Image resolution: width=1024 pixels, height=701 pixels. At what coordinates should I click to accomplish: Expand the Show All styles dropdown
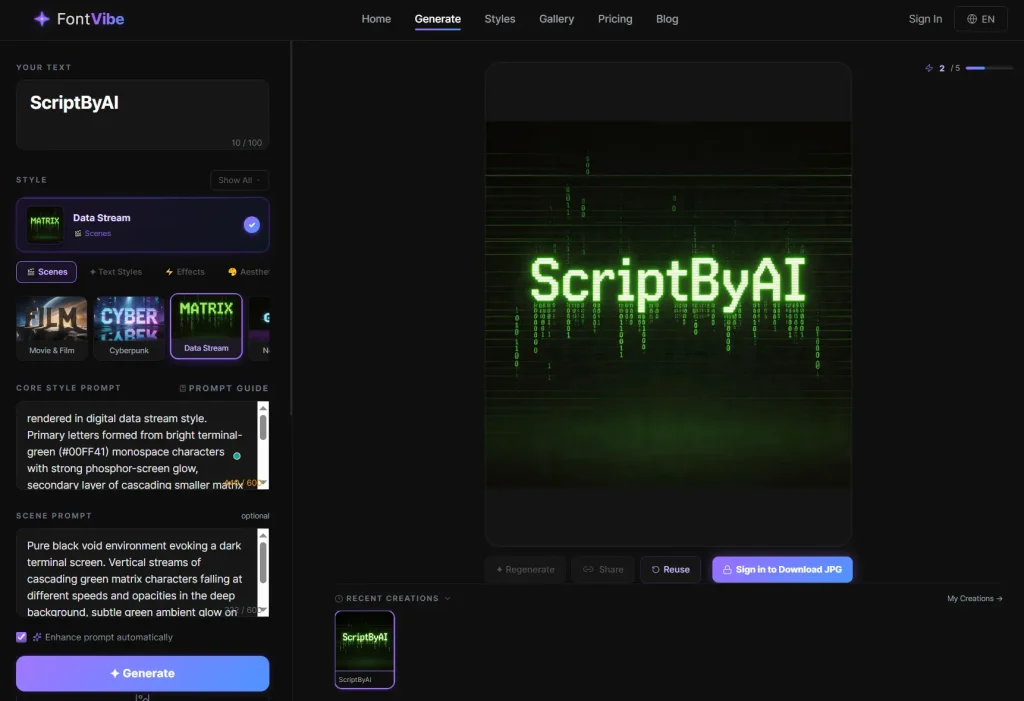[239, 180]
